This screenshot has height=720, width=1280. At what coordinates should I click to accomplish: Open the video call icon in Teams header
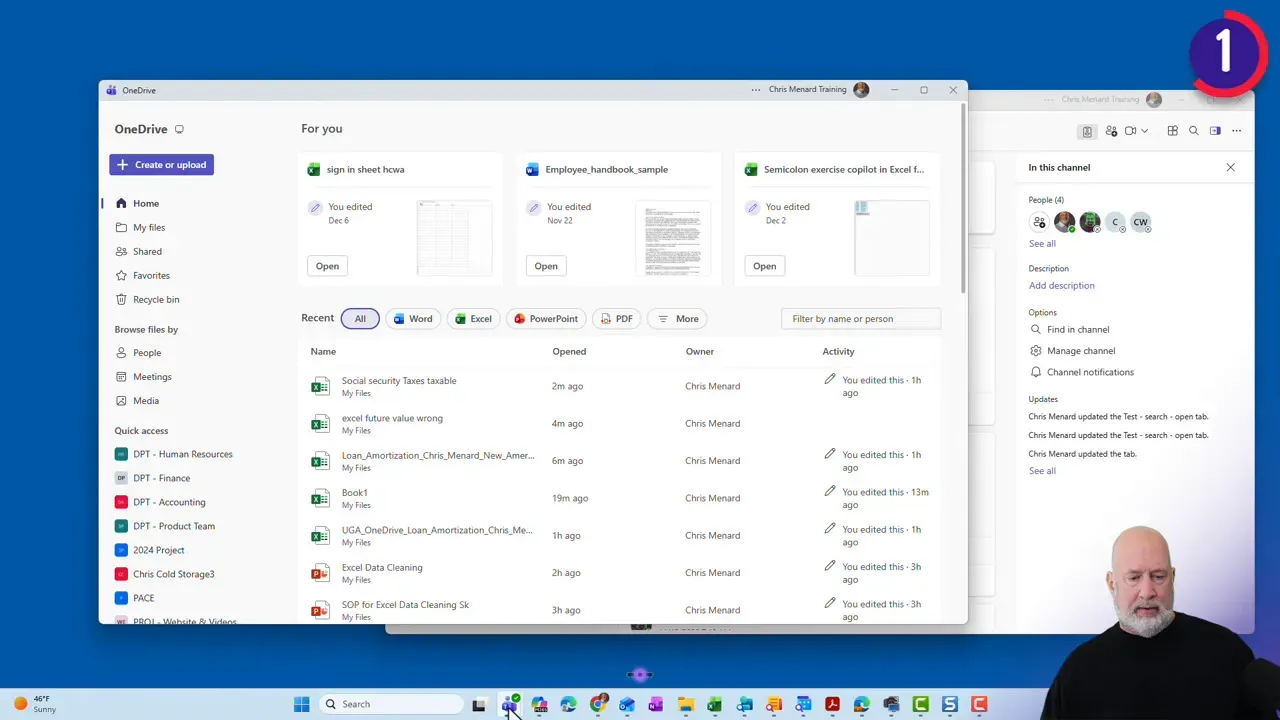[x=1130, y=131]
